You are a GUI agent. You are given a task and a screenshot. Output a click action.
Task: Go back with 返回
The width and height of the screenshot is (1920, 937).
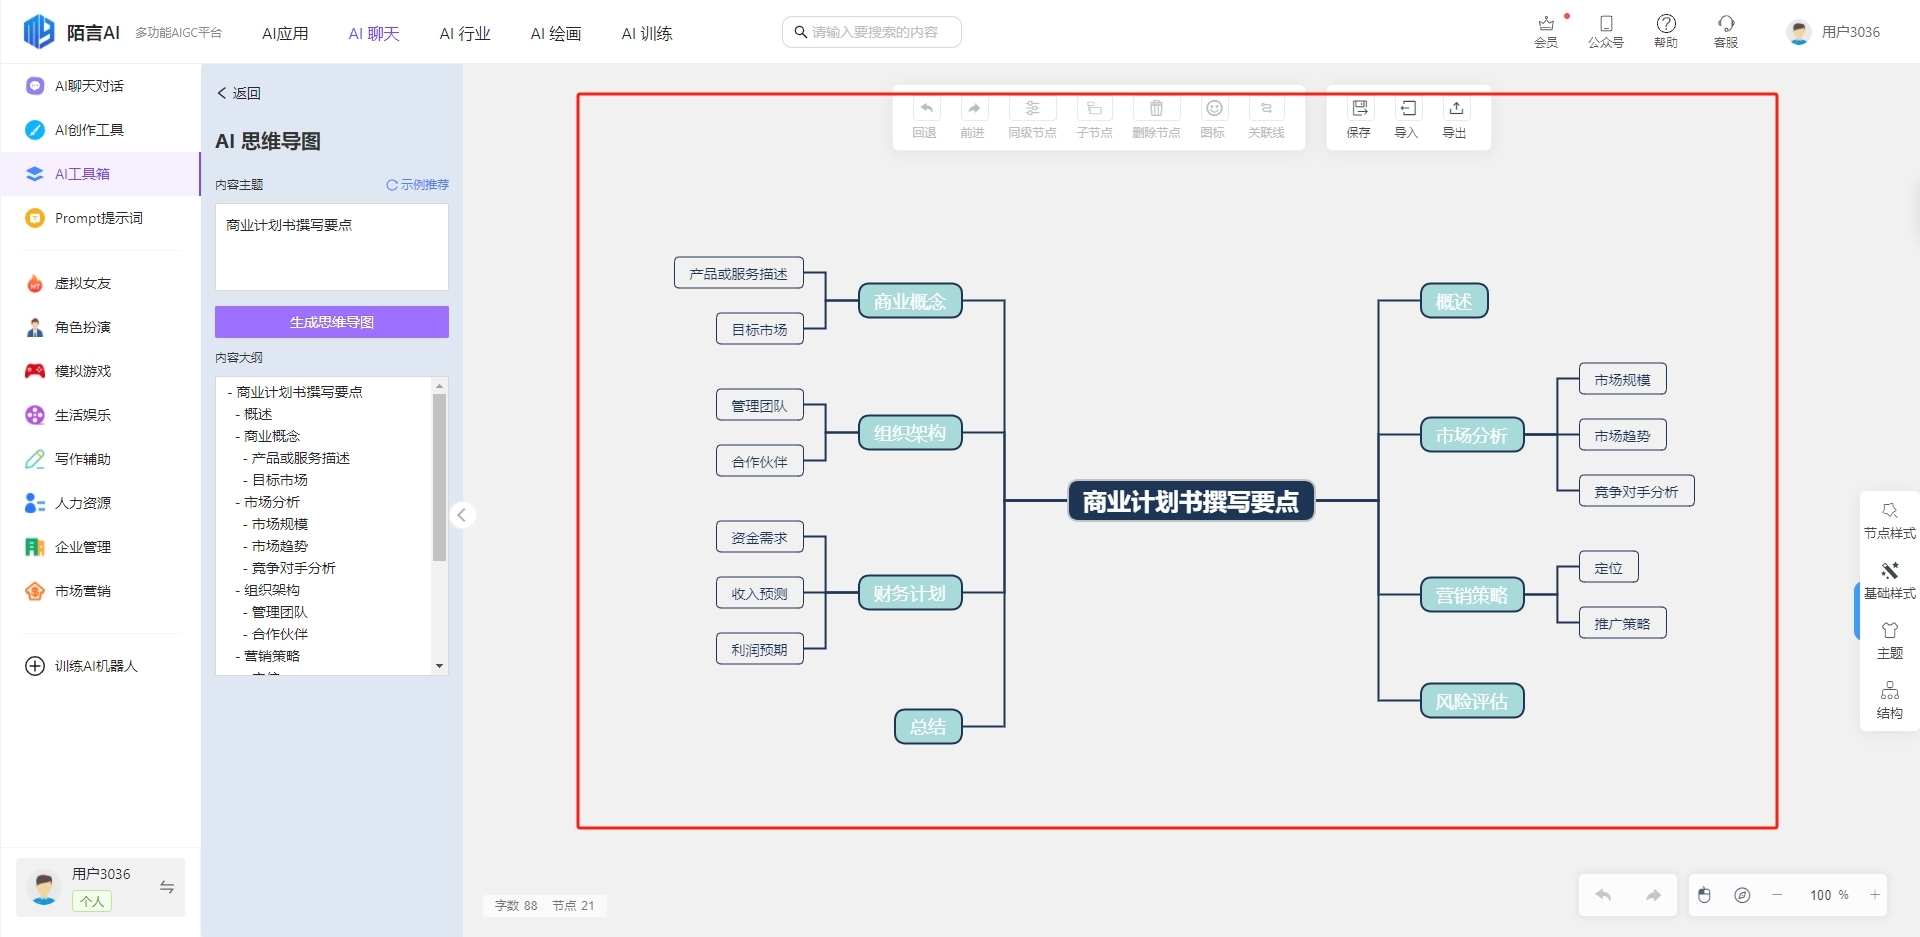(x=239, y=93)
